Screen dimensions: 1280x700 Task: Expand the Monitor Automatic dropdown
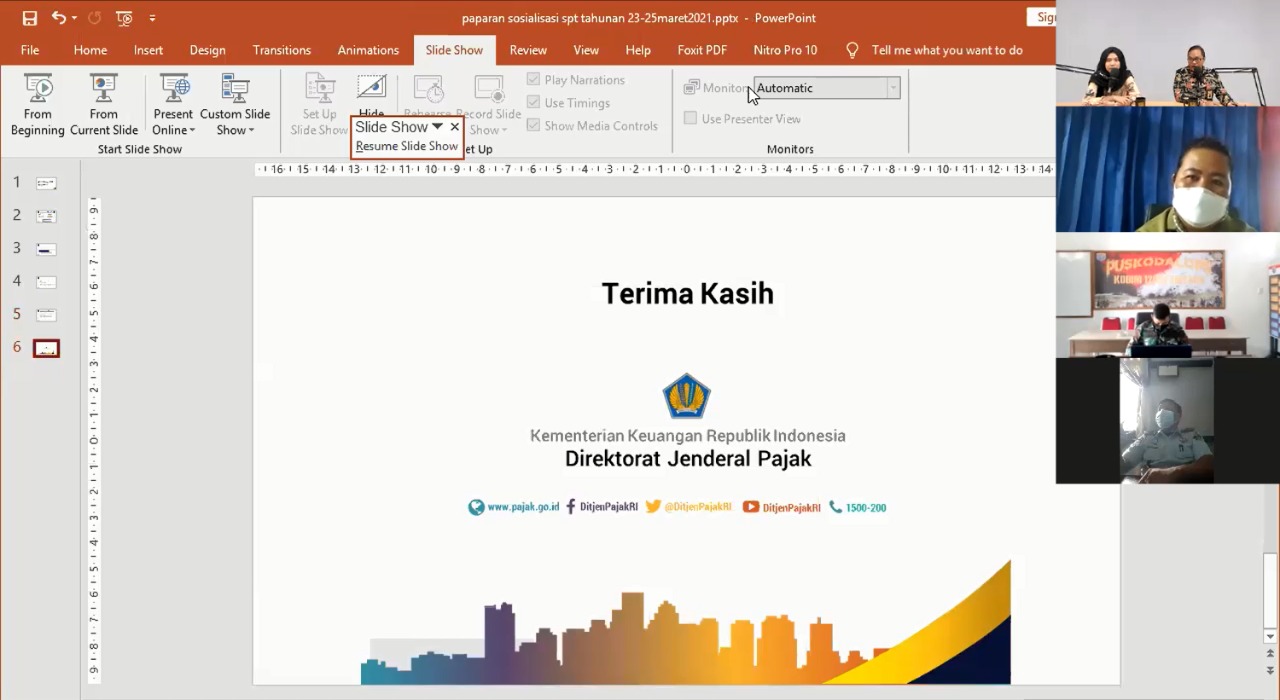coord(893,88)
